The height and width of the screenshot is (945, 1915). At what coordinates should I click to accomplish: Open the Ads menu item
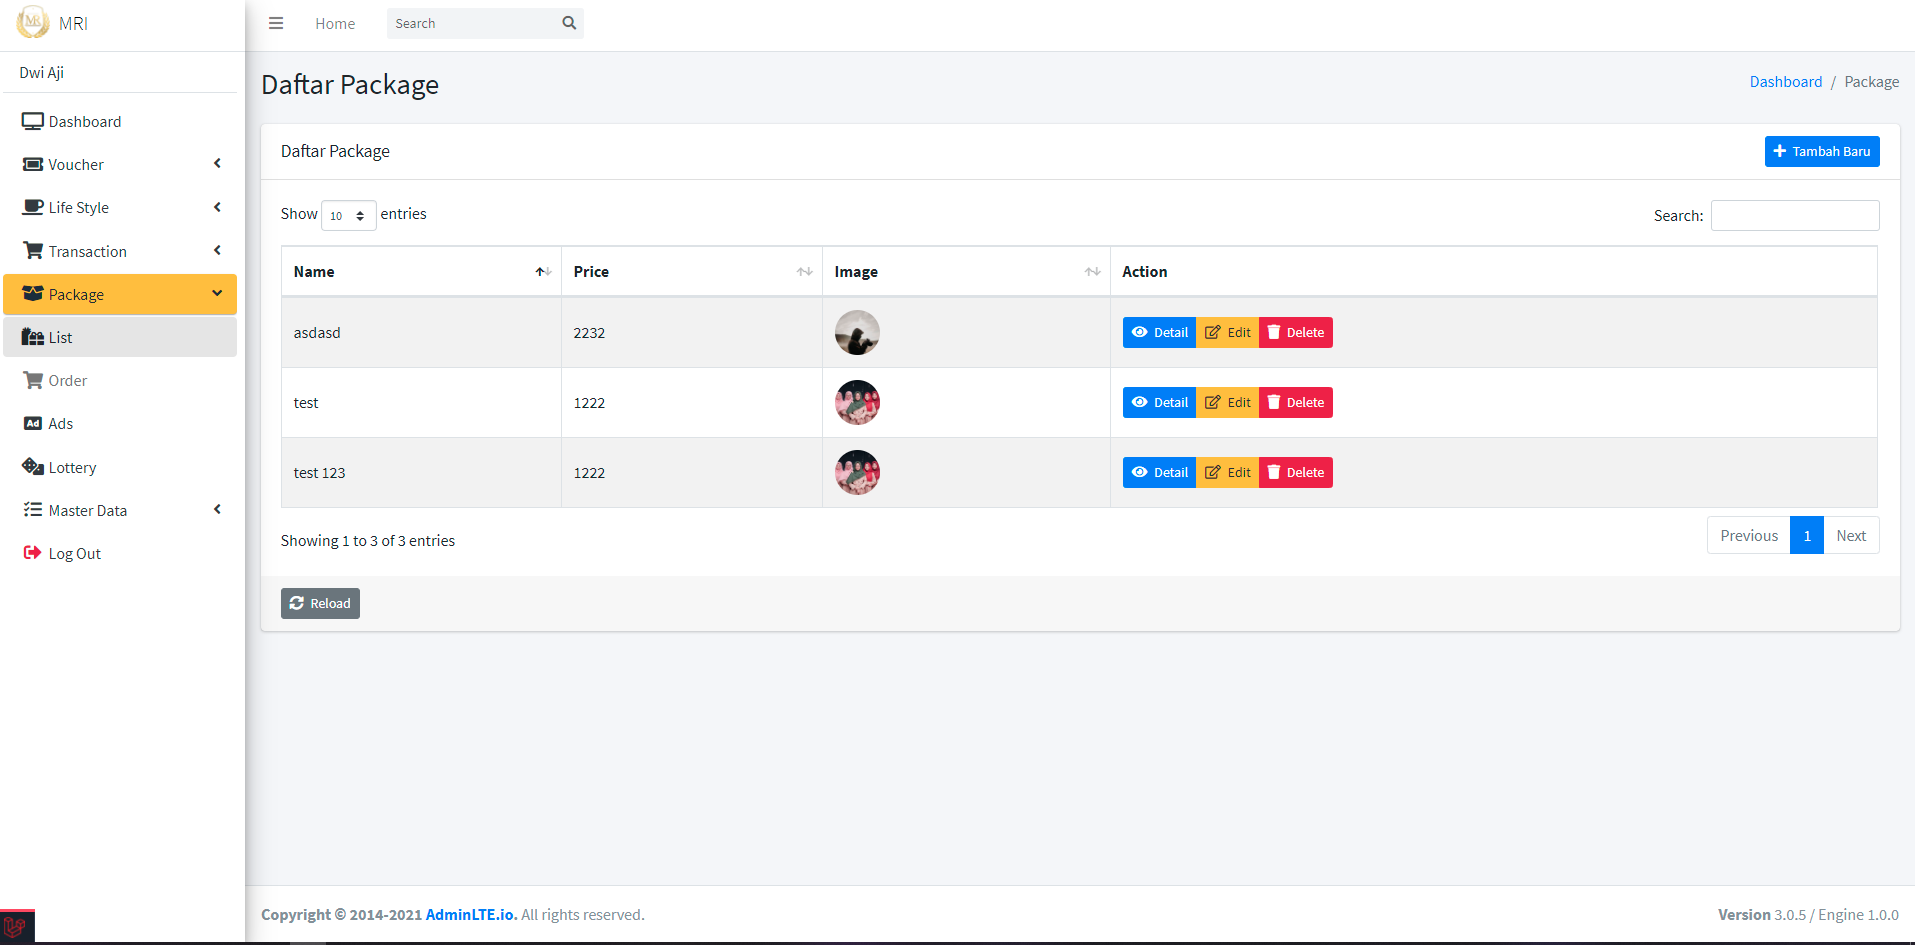pyautogui.click(x=120, y=423)
